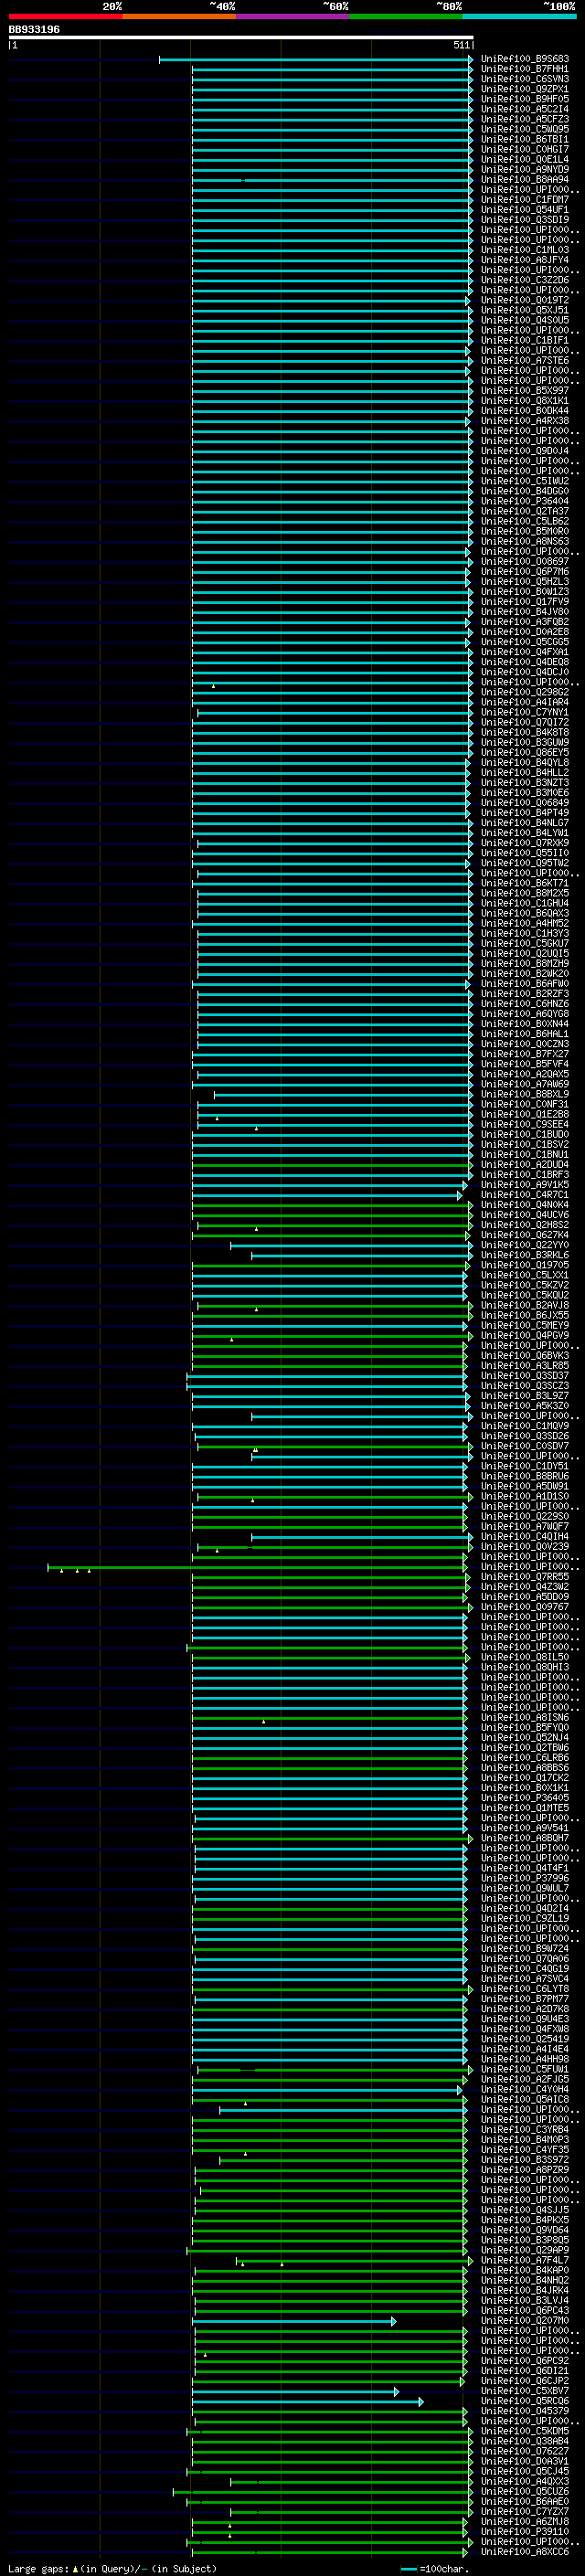Click the alignment bar for UniRef100_C4R7C1
The image size is (585, 2576).
327,1195
